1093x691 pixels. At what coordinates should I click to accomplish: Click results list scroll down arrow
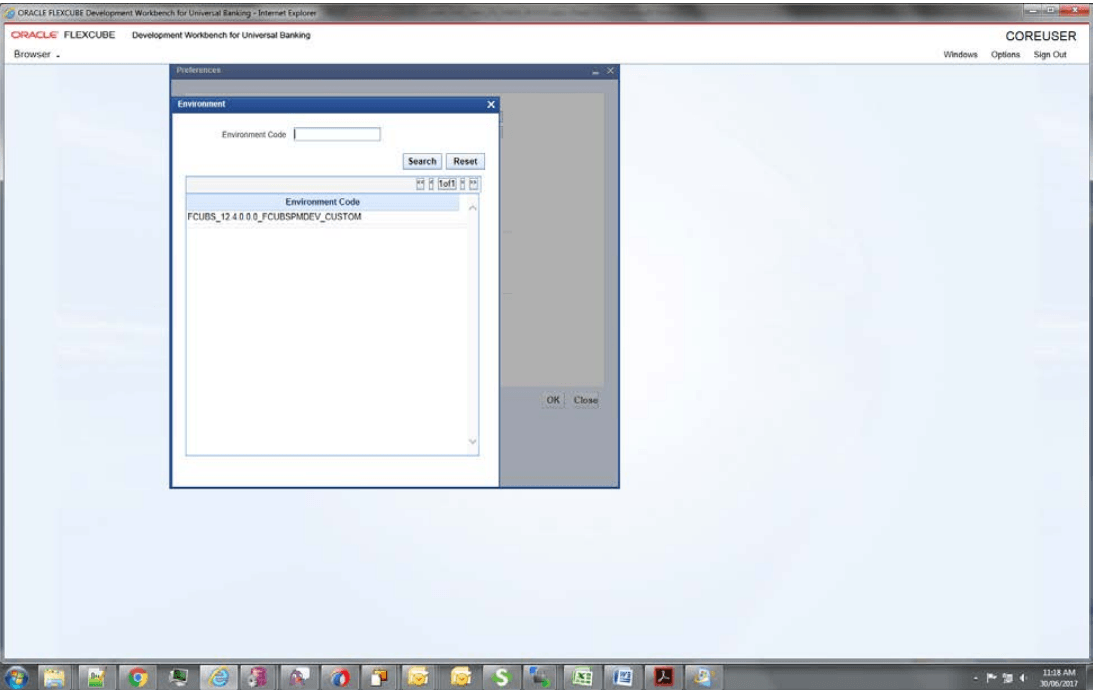tap(473, 441)
